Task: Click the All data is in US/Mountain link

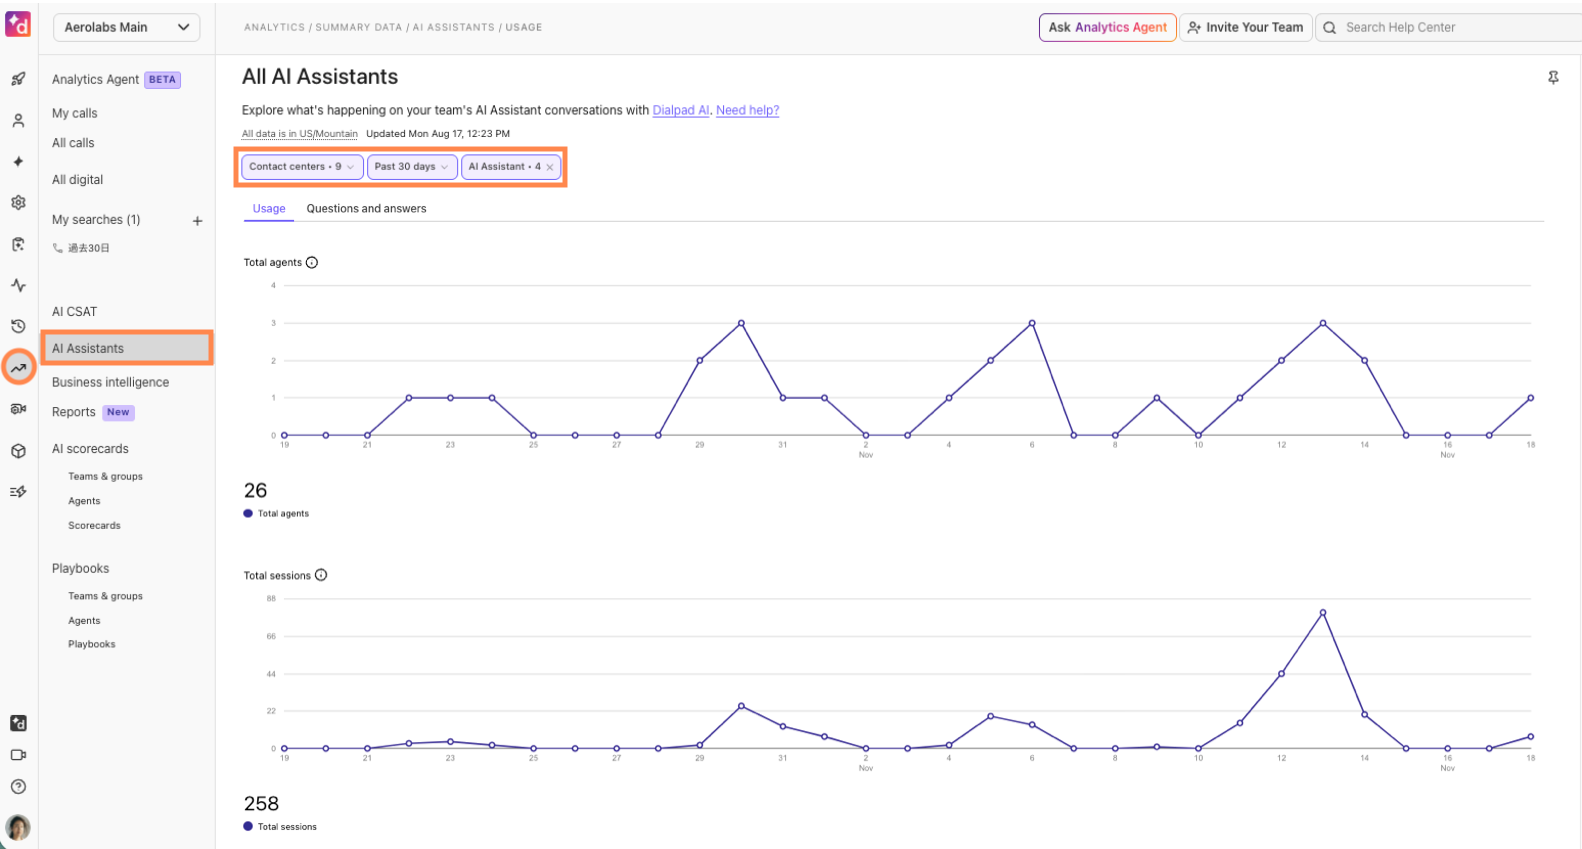Action: 300,134
